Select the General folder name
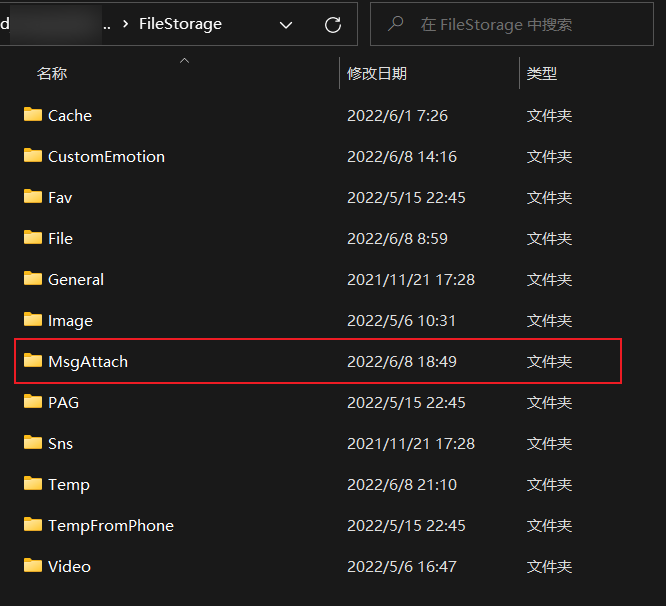 pyautogui.click(x=76, y=279)
